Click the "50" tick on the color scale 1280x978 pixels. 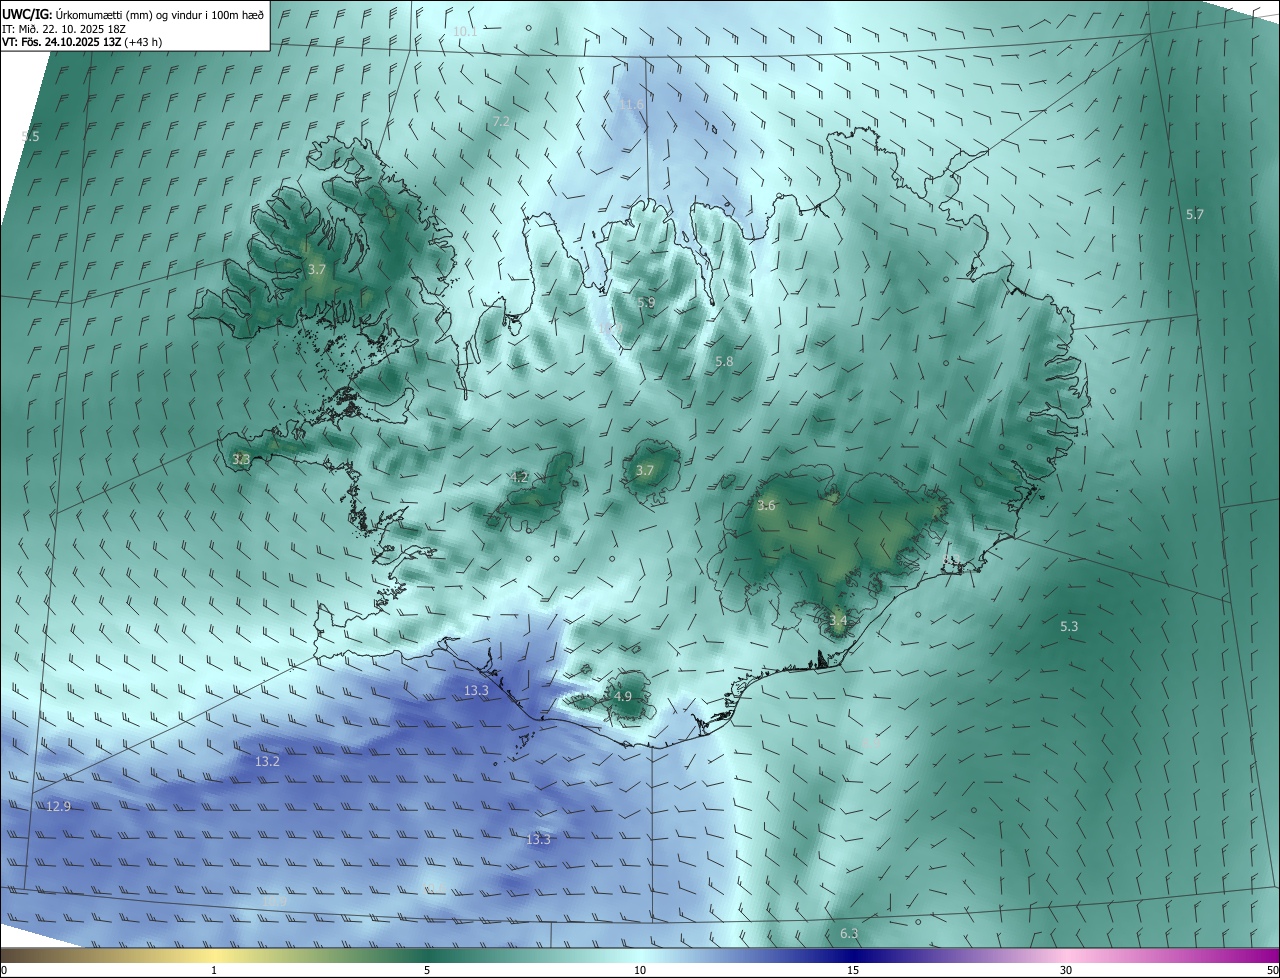pyautogui.click(x=1272, y=970)
